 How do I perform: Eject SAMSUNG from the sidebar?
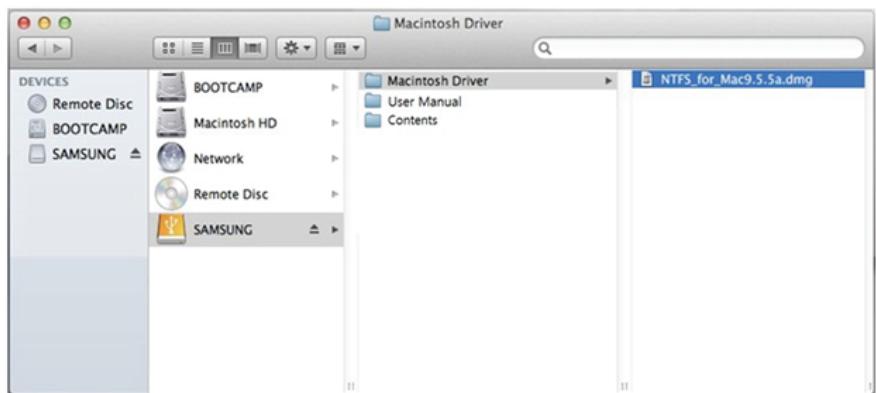click(135, 154)
